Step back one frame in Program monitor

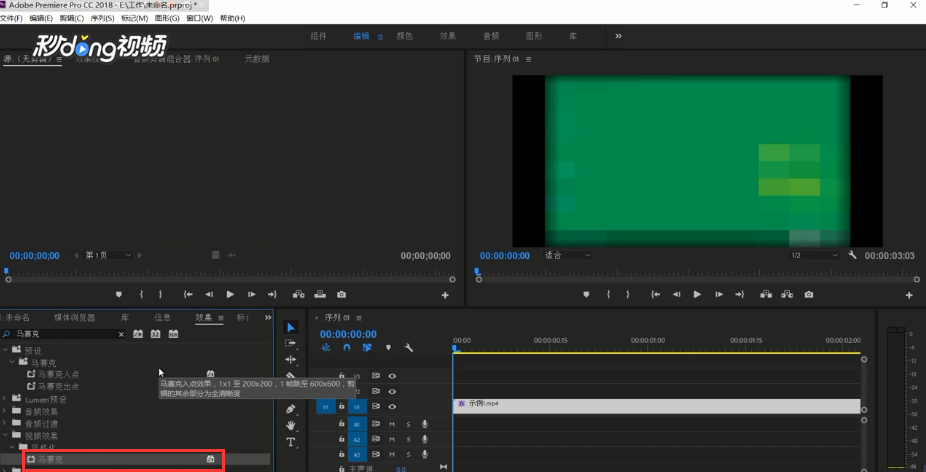tap(676, 294)
